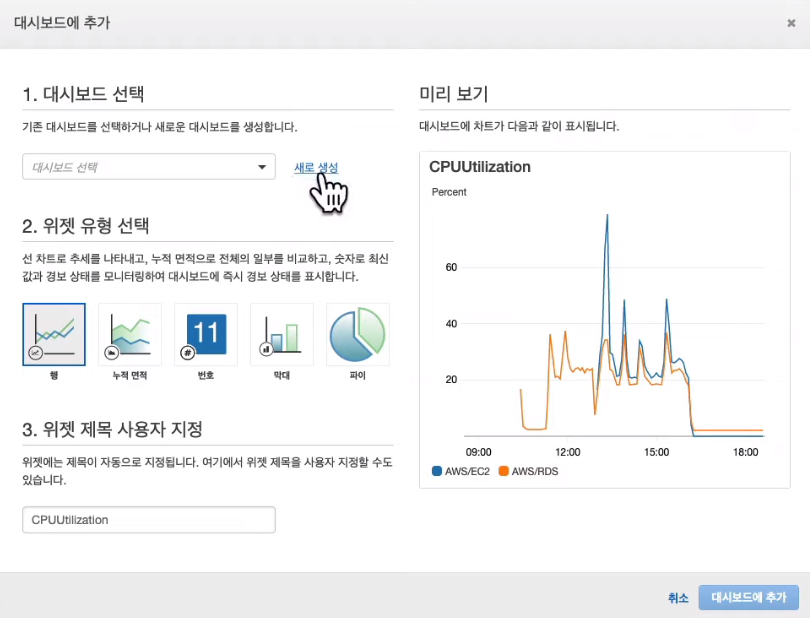Select the line chart widget type
The height and width of the screenshot is (618, 810).
click(x=54, y=334)
